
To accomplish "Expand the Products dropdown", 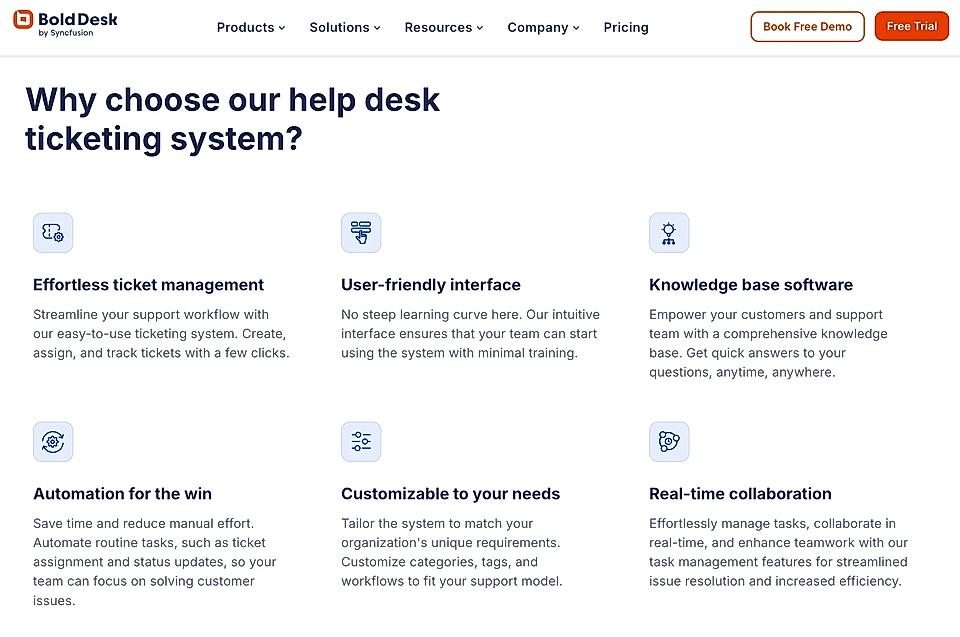I will click(250, 27).
